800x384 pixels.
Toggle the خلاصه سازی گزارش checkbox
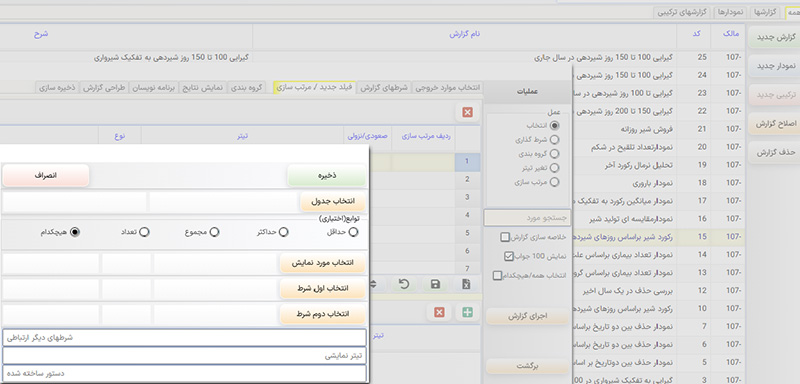pos(505,237)
